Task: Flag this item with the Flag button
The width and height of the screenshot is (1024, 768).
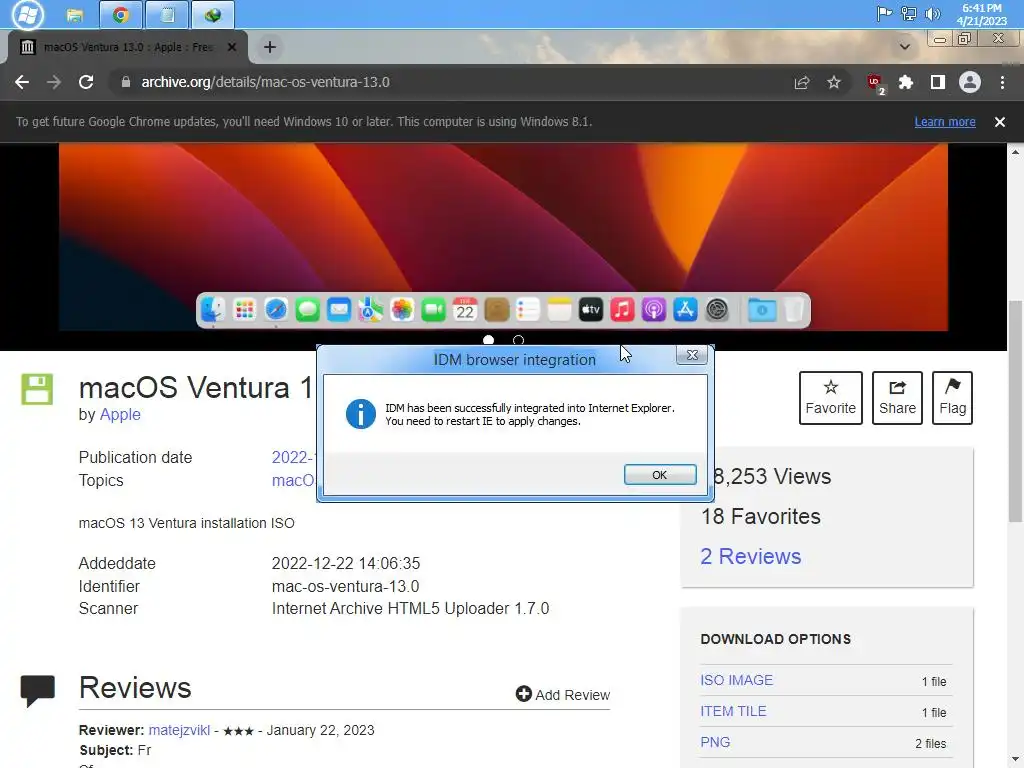Action: (952, 398)
